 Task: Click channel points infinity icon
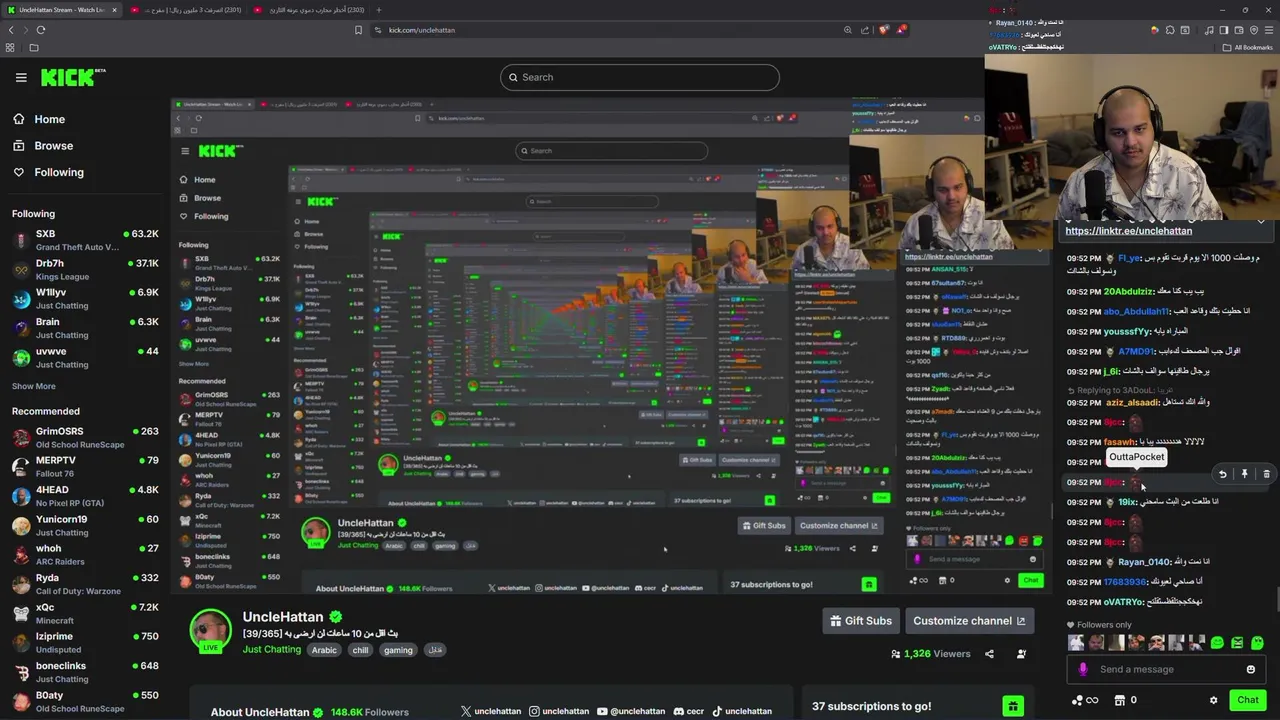click(1085, 700)
